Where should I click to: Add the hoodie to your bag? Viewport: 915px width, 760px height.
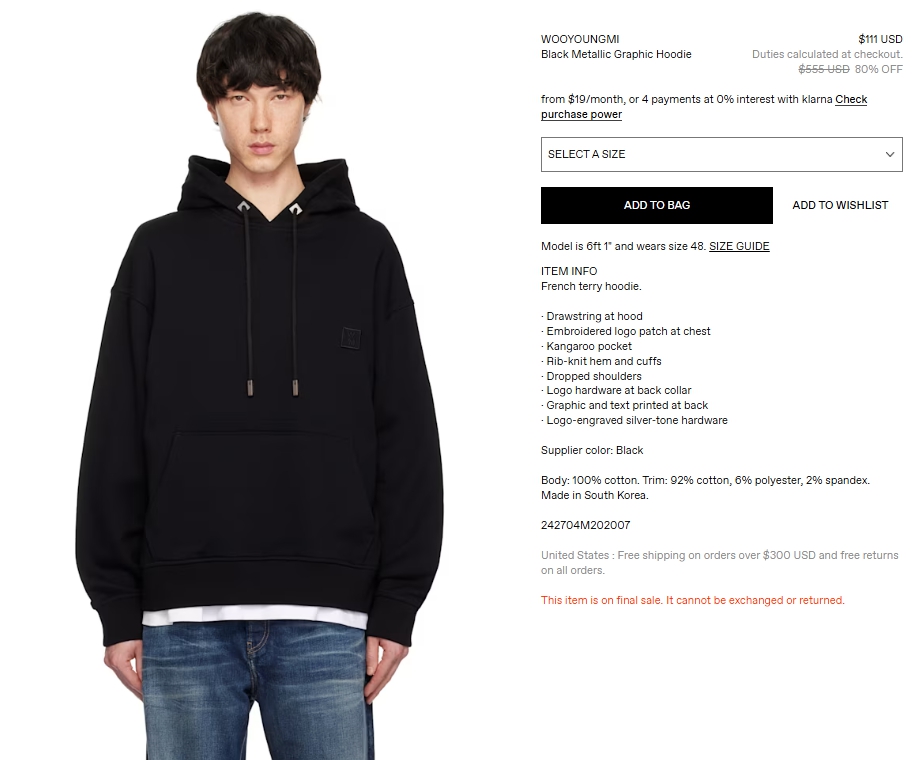click(x=656, y=205)
